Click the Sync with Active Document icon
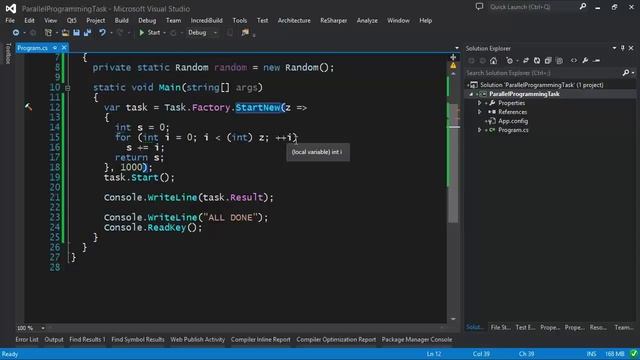The width and height of the screenshot is (640, 360). click(526, 61)
